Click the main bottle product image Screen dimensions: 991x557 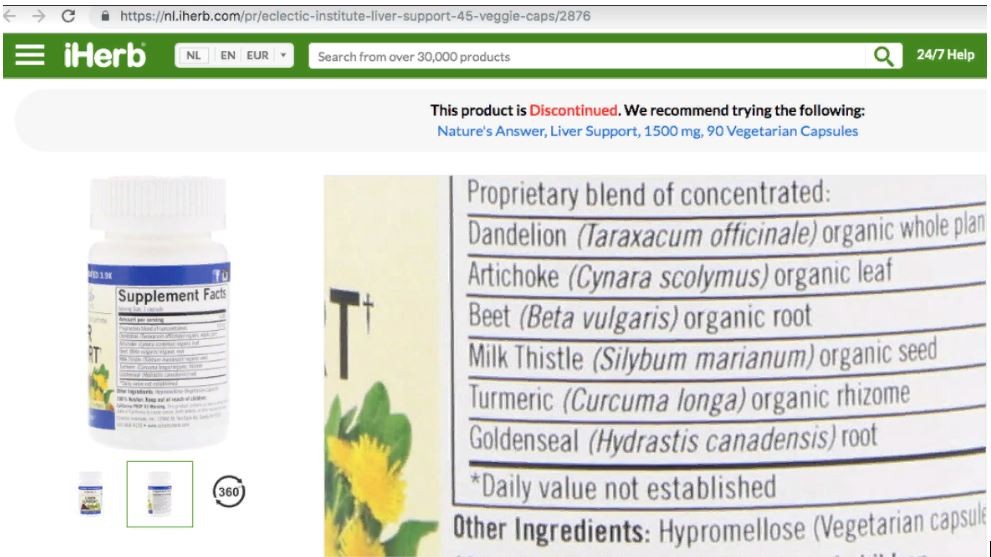coord(158,313)
